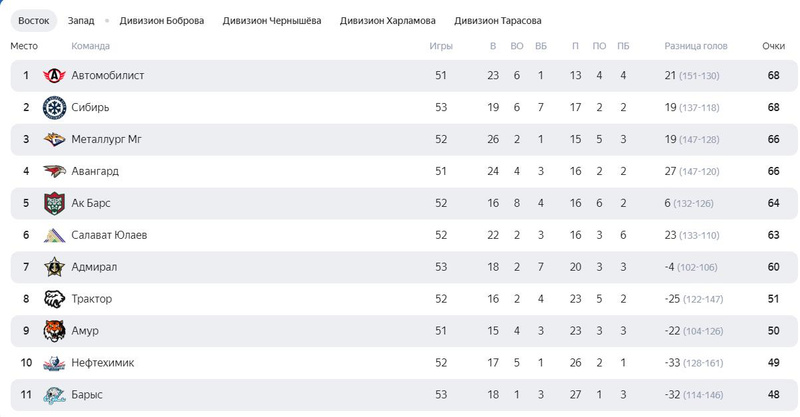The width and height of the screenshot is (800, 417).
Task: Click the Neftekhimik team logo
Action: click(54, 363)
